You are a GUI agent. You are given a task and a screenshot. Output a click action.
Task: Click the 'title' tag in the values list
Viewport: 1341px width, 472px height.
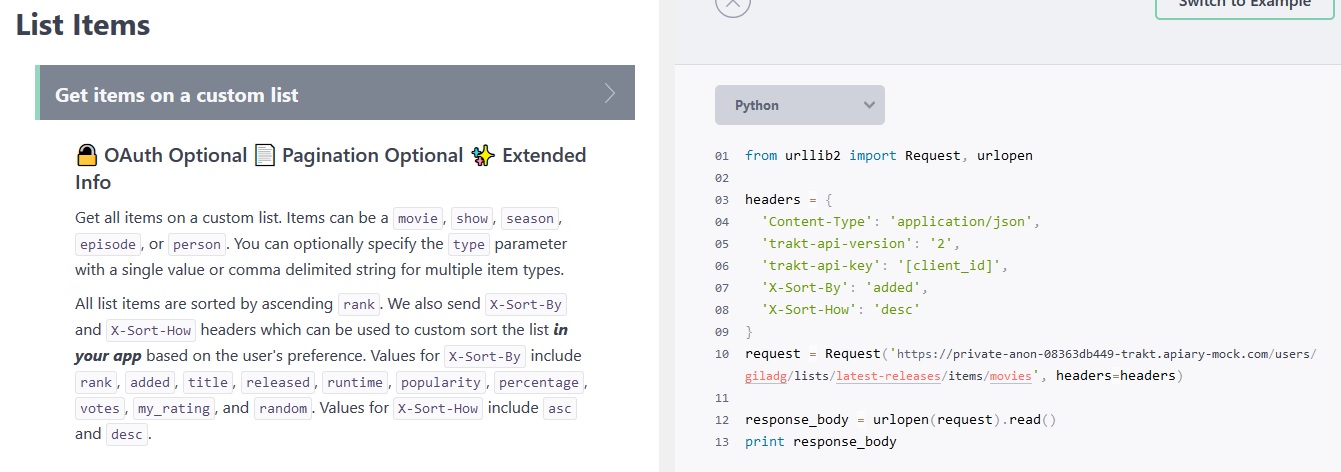(209, 382)
